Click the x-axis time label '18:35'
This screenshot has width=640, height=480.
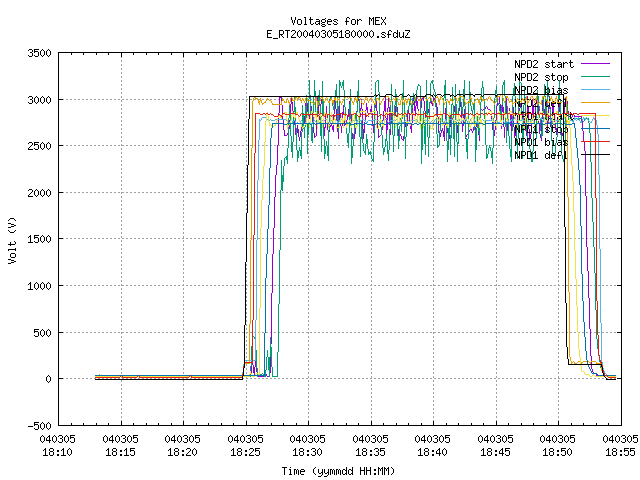point(370,452)
